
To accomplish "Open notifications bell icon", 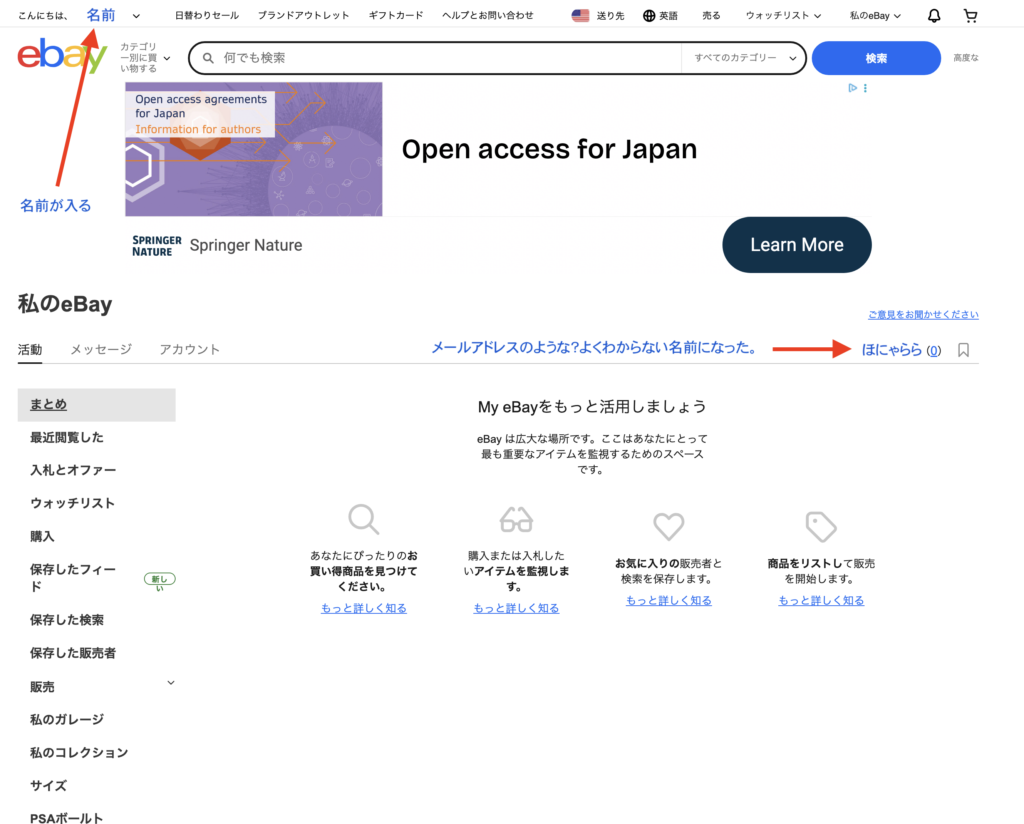I will click(x=934, y=16).
